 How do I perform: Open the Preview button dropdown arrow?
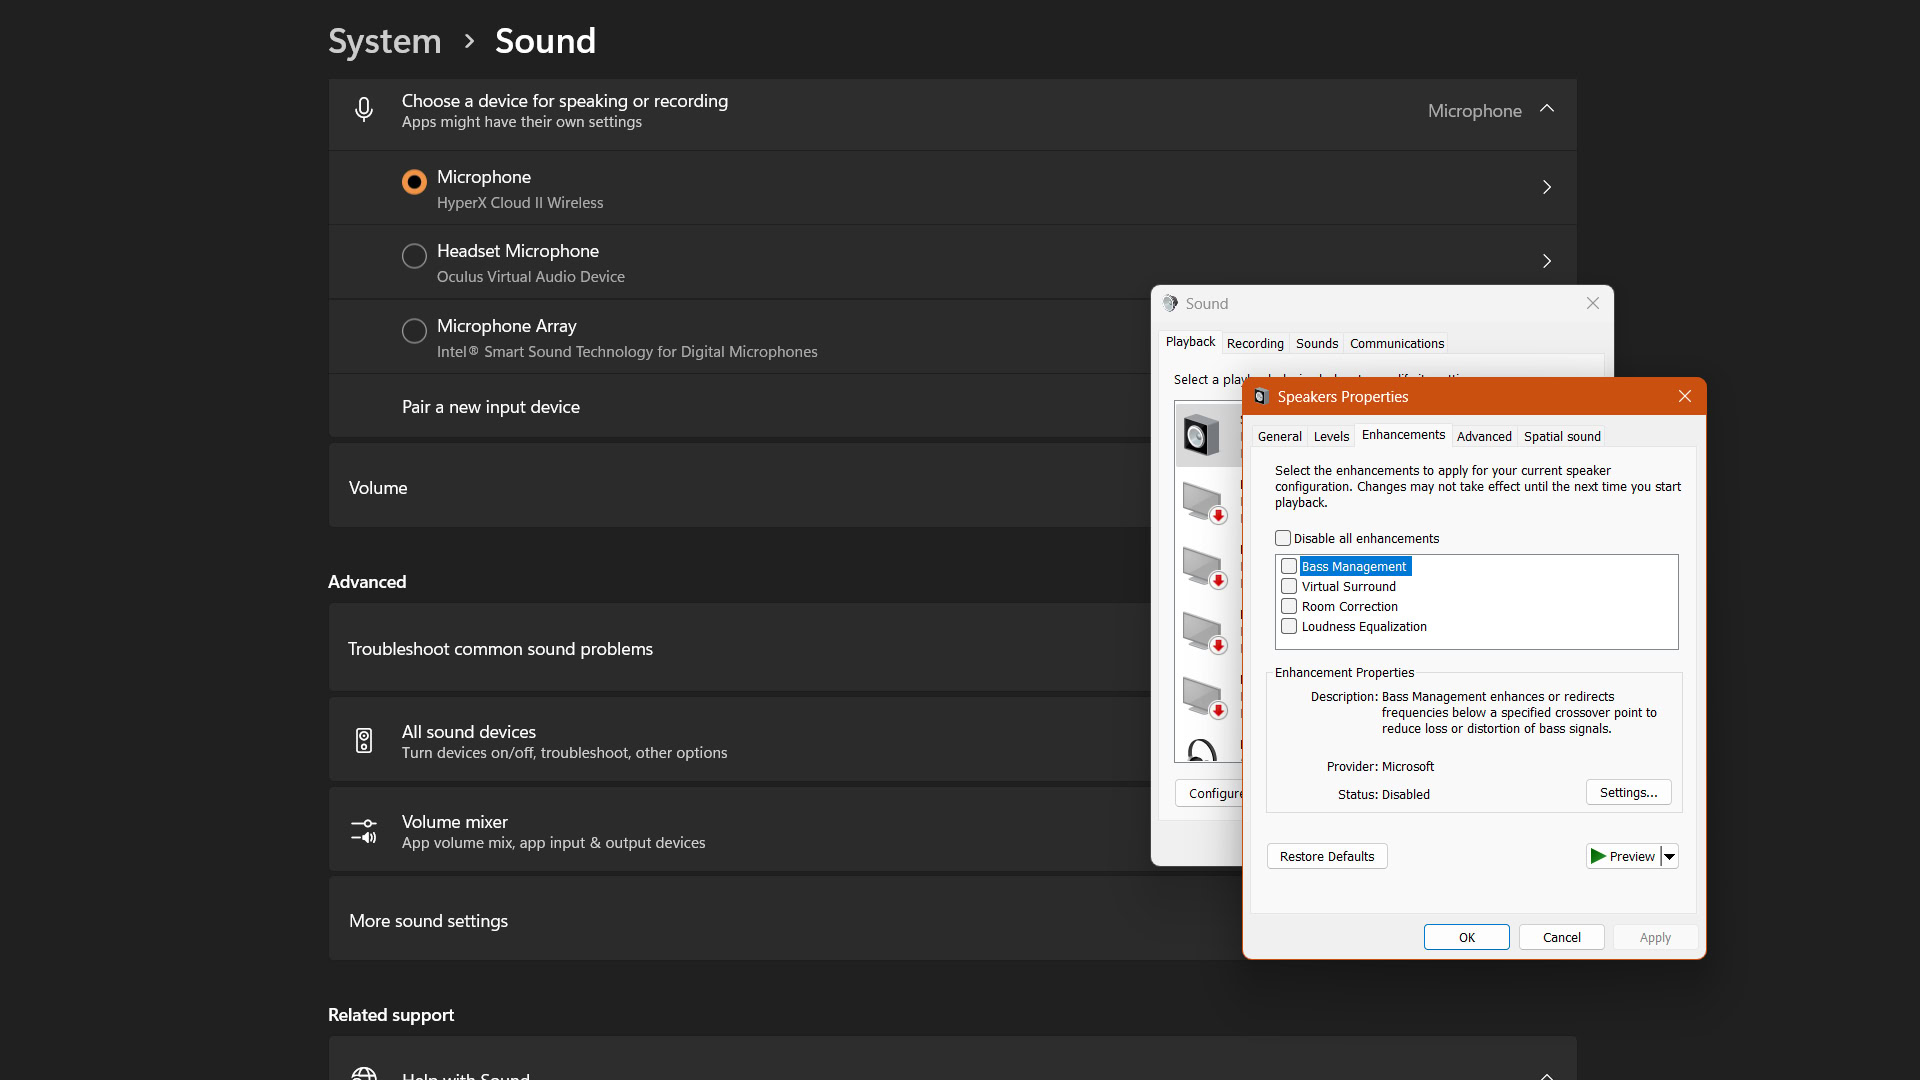point(1669,856)
